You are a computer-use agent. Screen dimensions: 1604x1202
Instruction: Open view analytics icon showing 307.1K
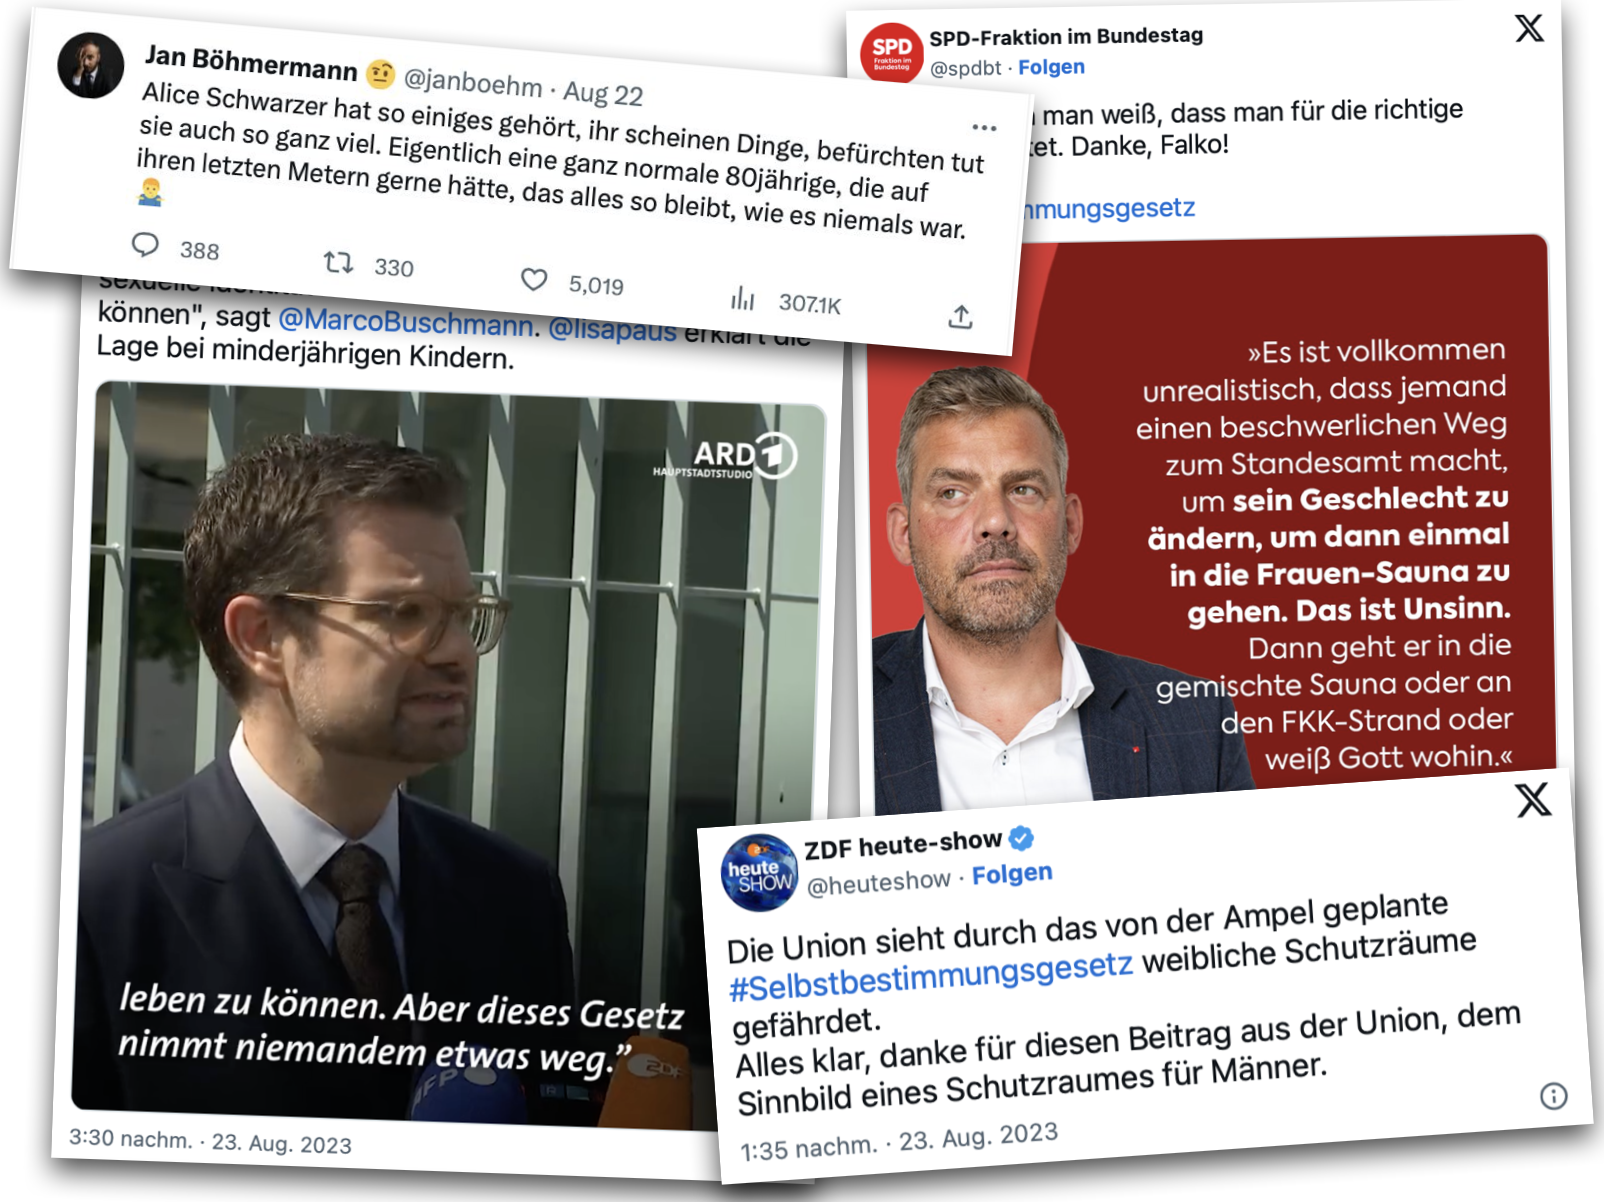(742, 297)
